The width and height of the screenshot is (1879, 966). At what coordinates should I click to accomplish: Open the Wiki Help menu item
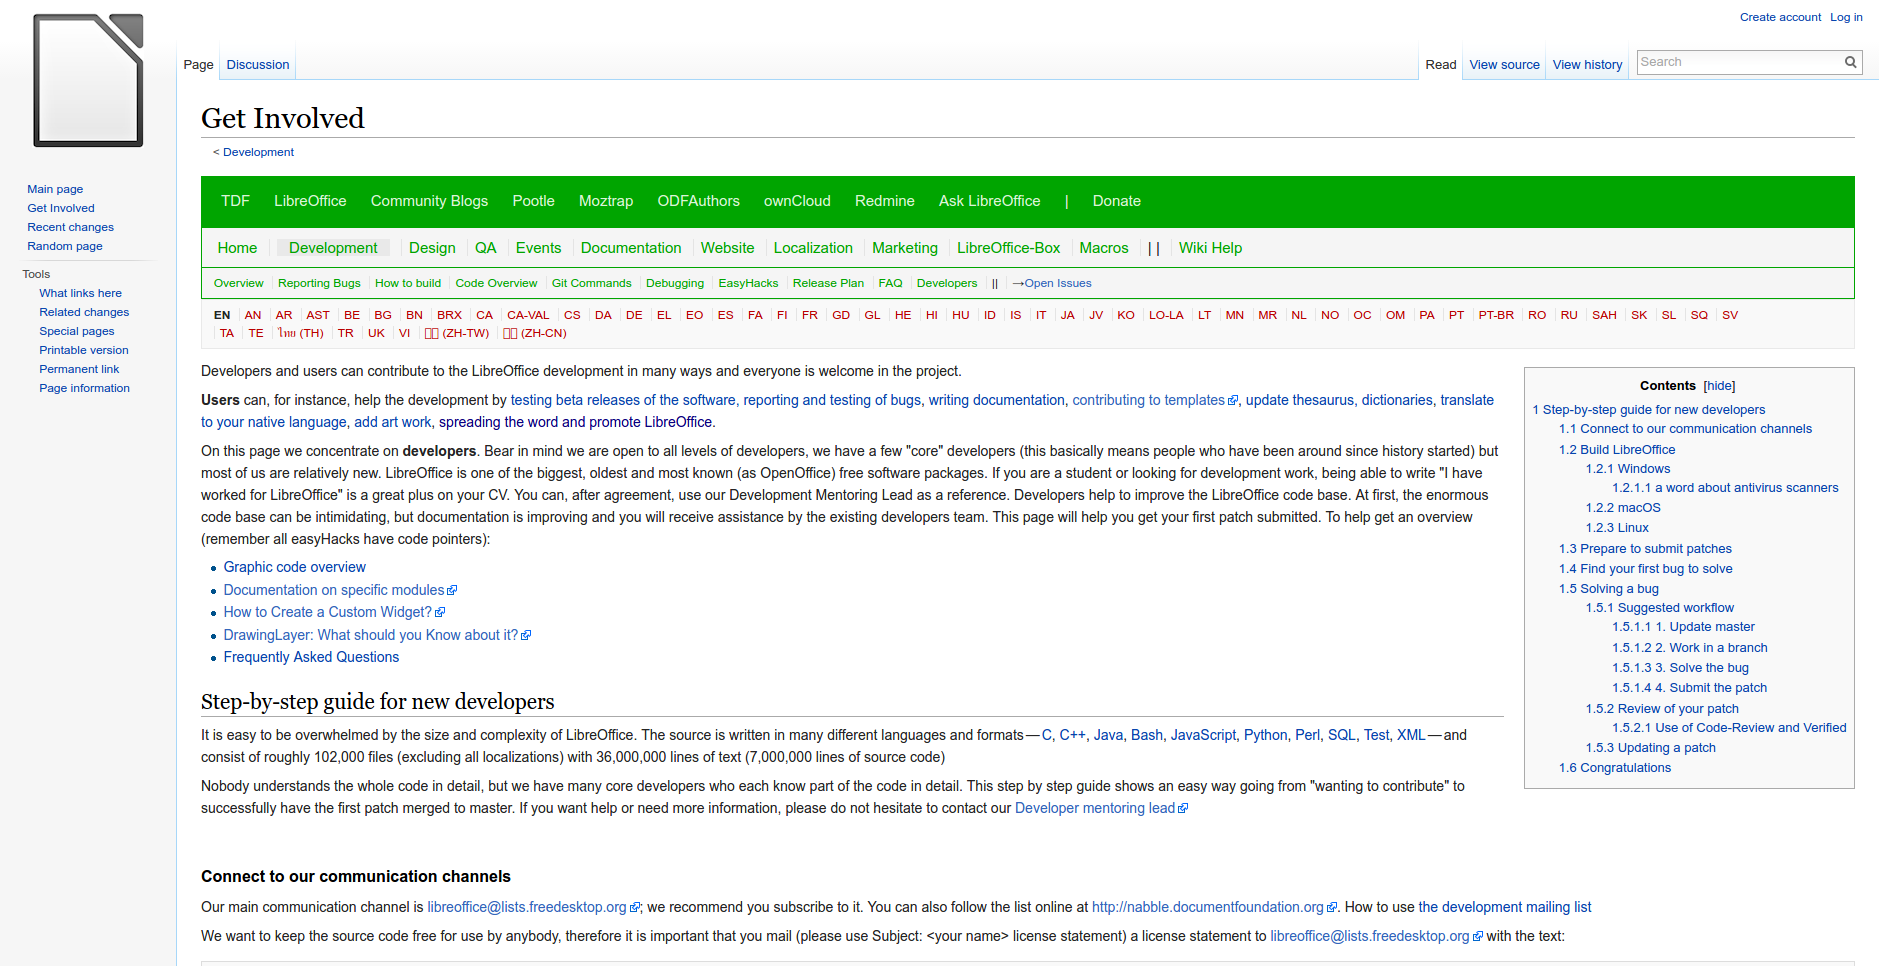point(1210,248)
